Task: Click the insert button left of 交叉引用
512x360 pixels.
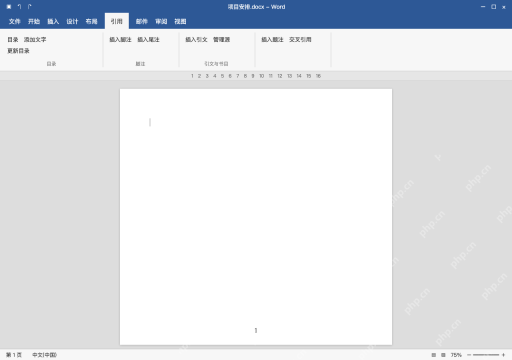Action: click(272, 40)
